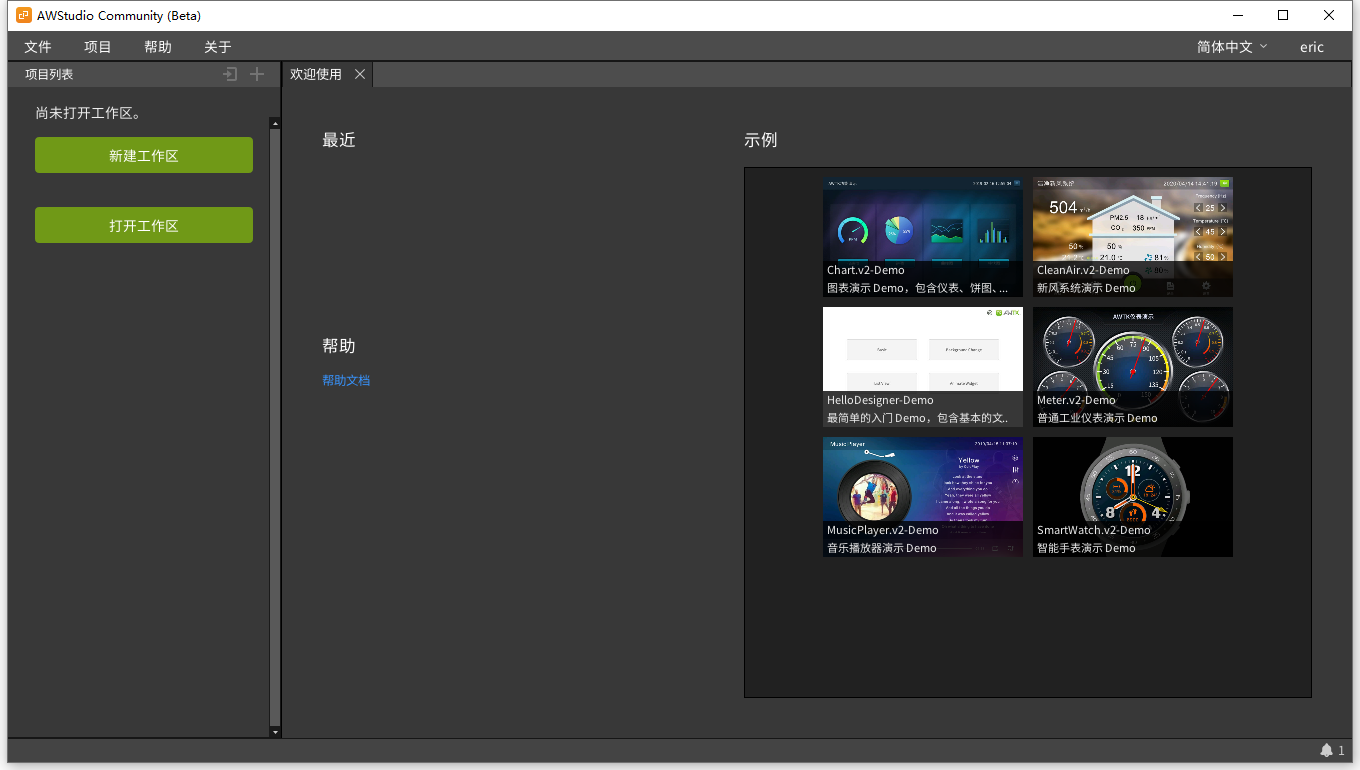The width and height of the screenshot is (1360, 770).
Task: Open the 简体中文 language dropdown
Action: pyautogui.click(x=1232, y=47)
